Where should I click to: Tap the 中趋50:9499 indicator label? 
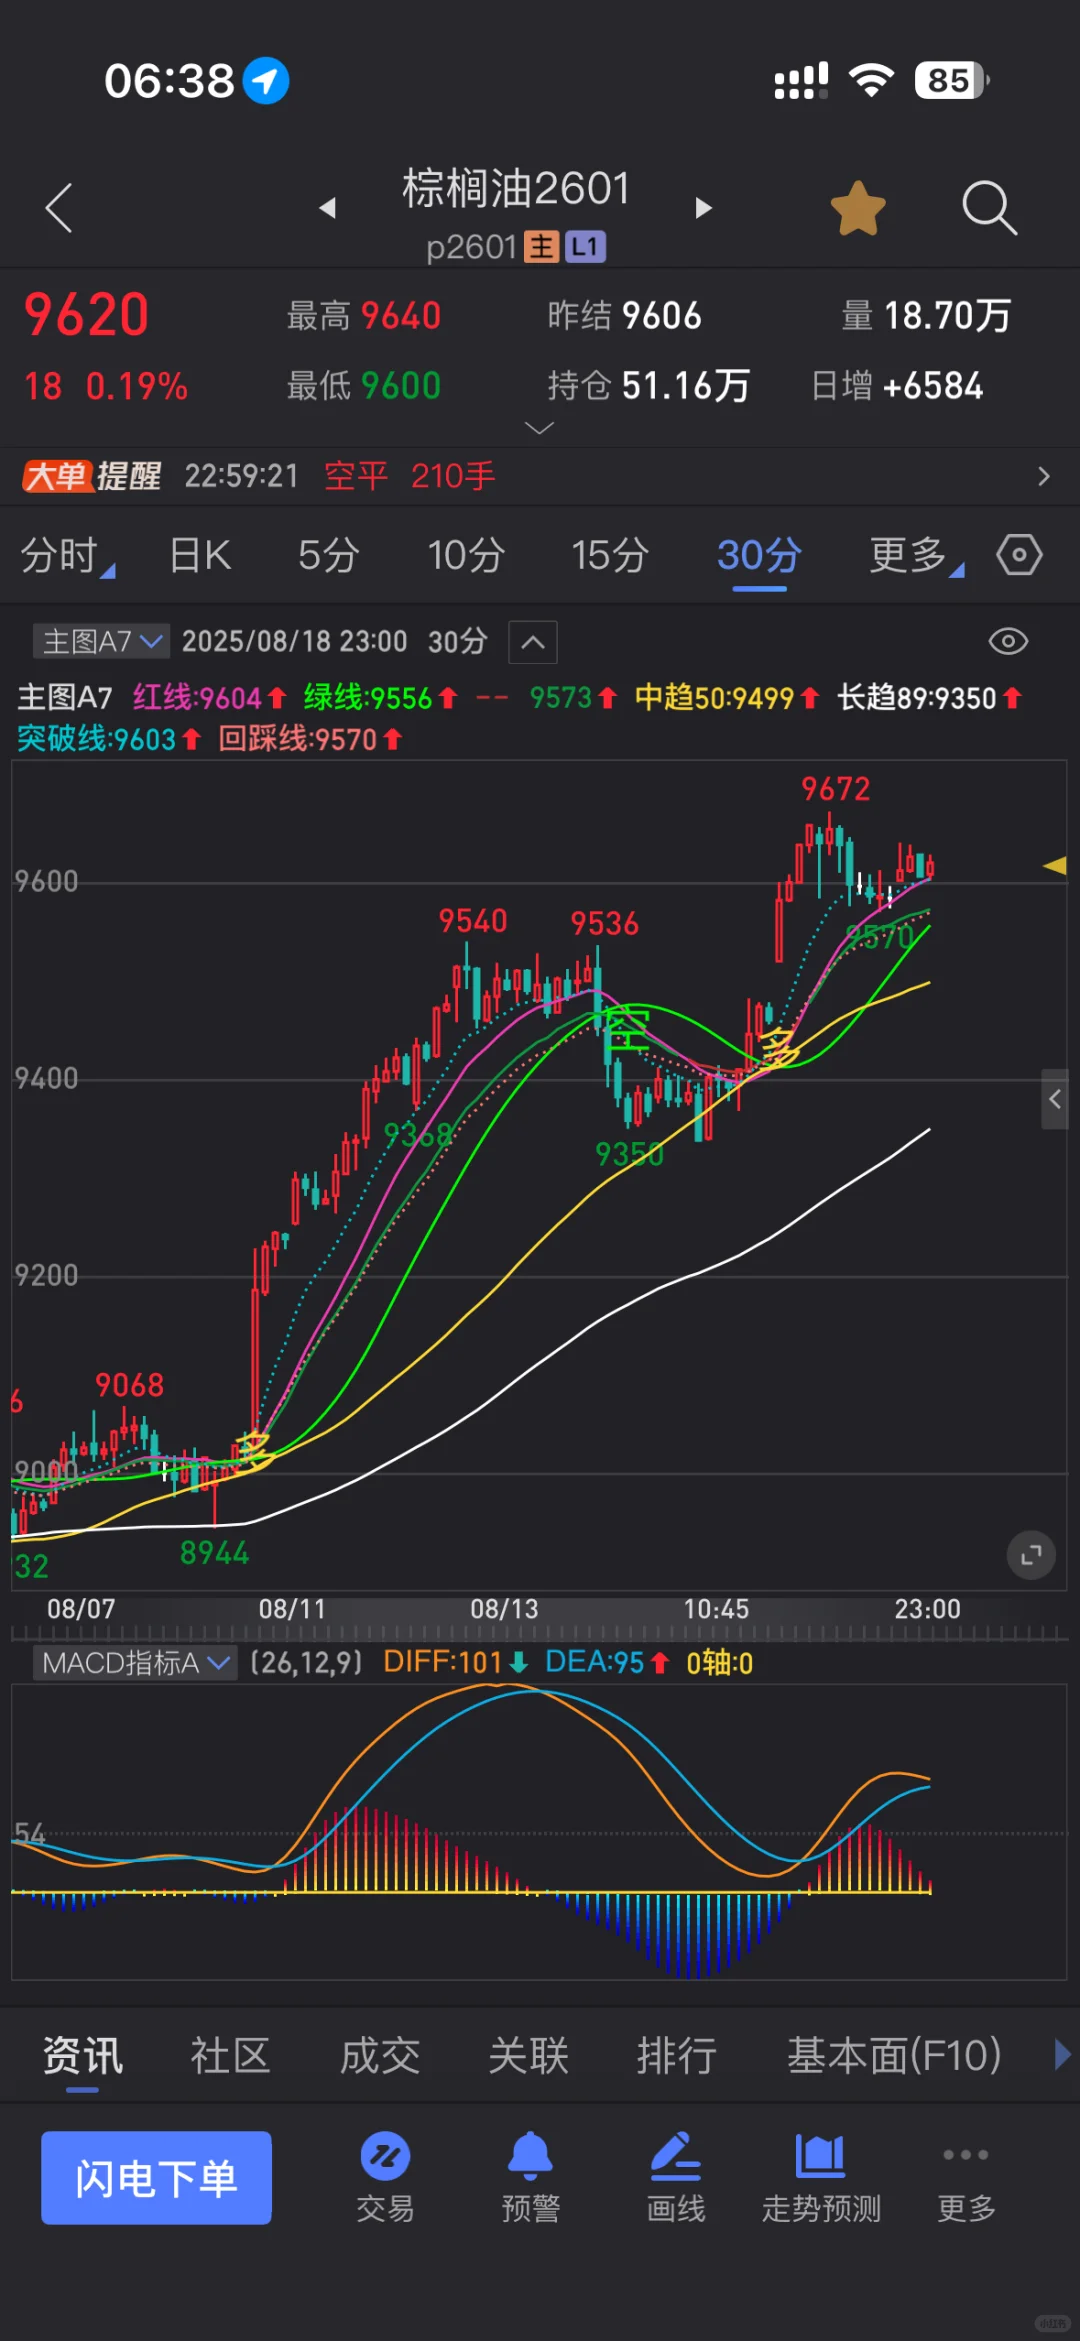[727, 697]
